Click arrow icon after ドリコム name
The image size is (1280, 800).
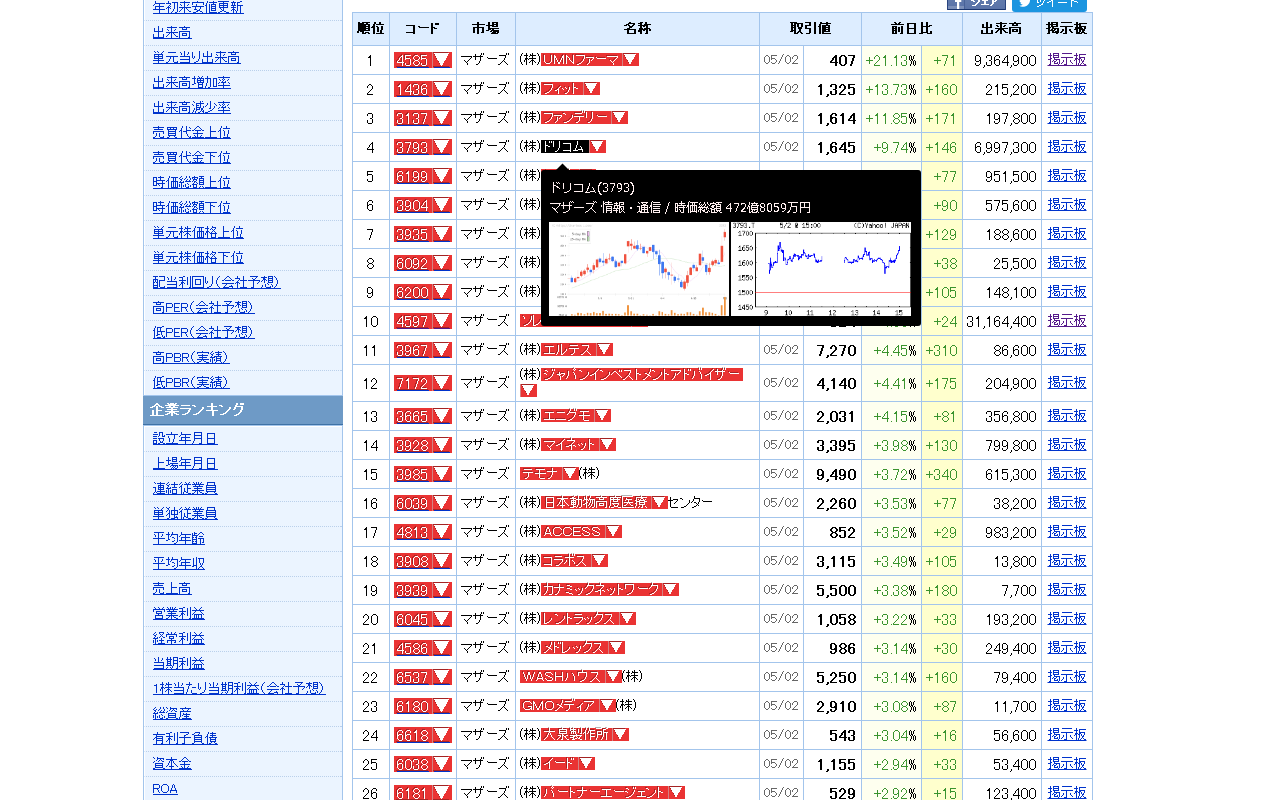pos(597,147)
